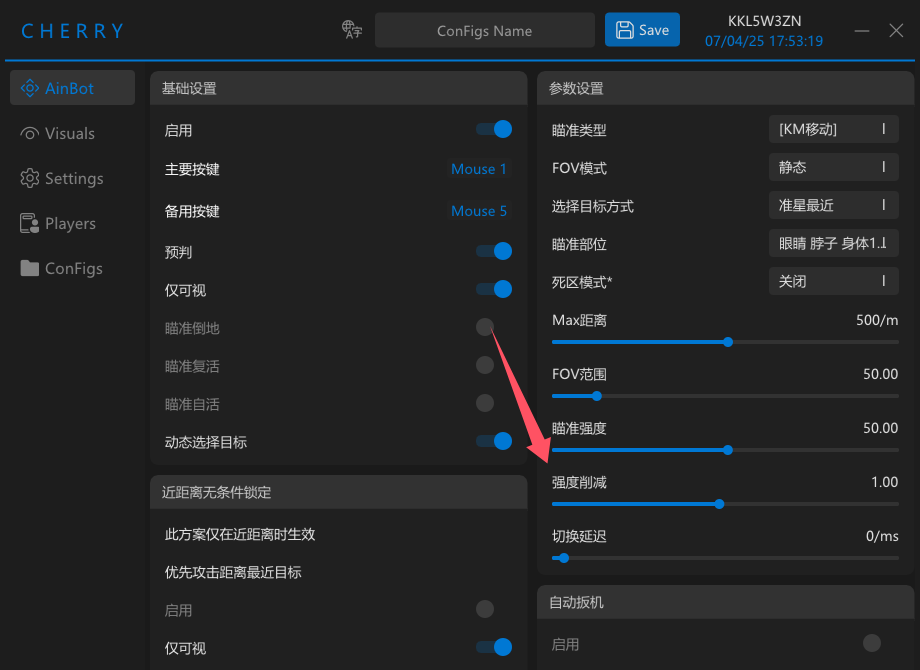Toggle 仅可视 switch in 近距离无条件锁定
This screenshot has height=670, width=920.
tap(494, 647)
